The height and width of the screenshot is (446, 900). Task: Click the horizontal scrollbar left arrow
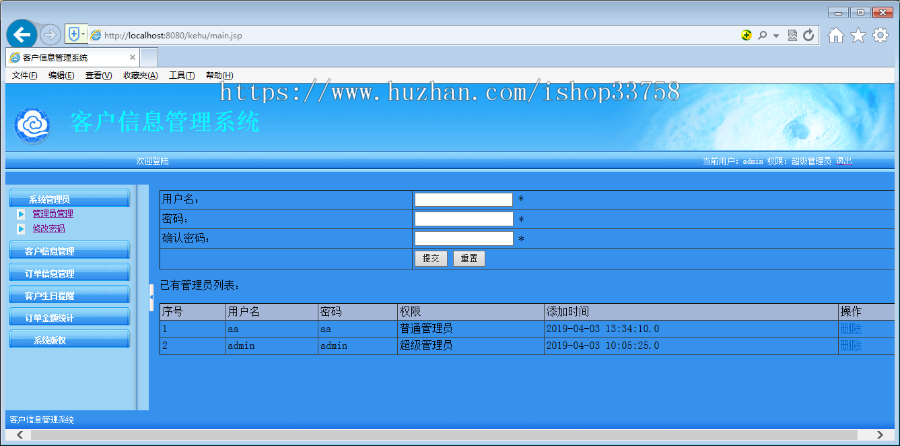(20, 435)
